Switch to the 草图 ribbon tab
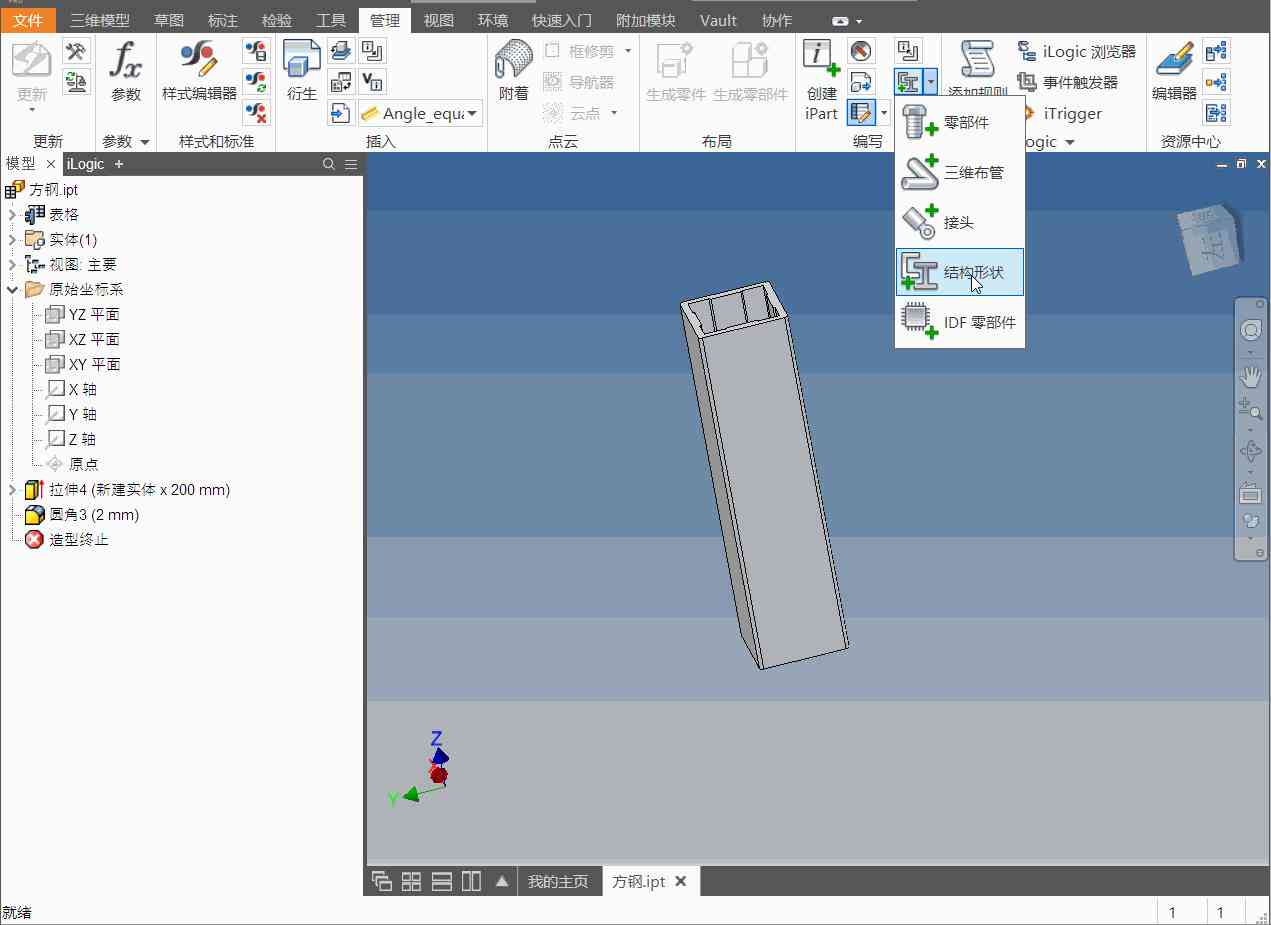The width and height of the screenshot is (1271, 925). pos(169,20)
